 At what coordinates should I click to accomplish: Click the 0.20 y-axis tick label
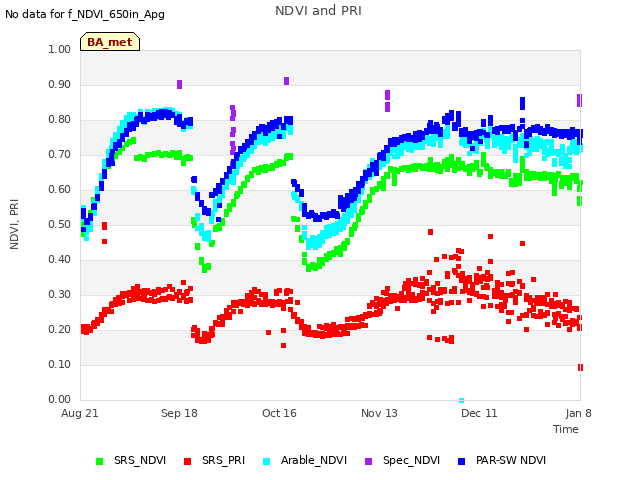point(60,329)
